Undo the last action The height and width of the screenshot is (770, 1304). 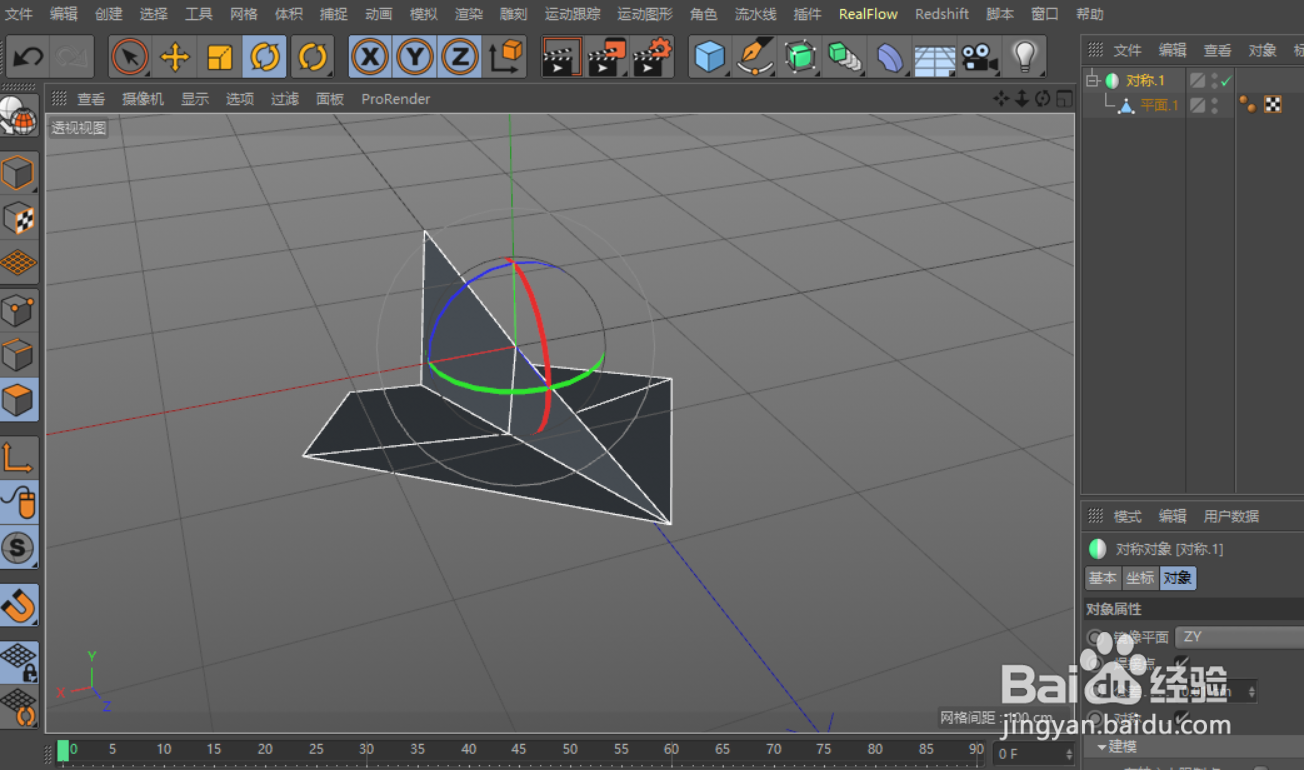[28, 57]
